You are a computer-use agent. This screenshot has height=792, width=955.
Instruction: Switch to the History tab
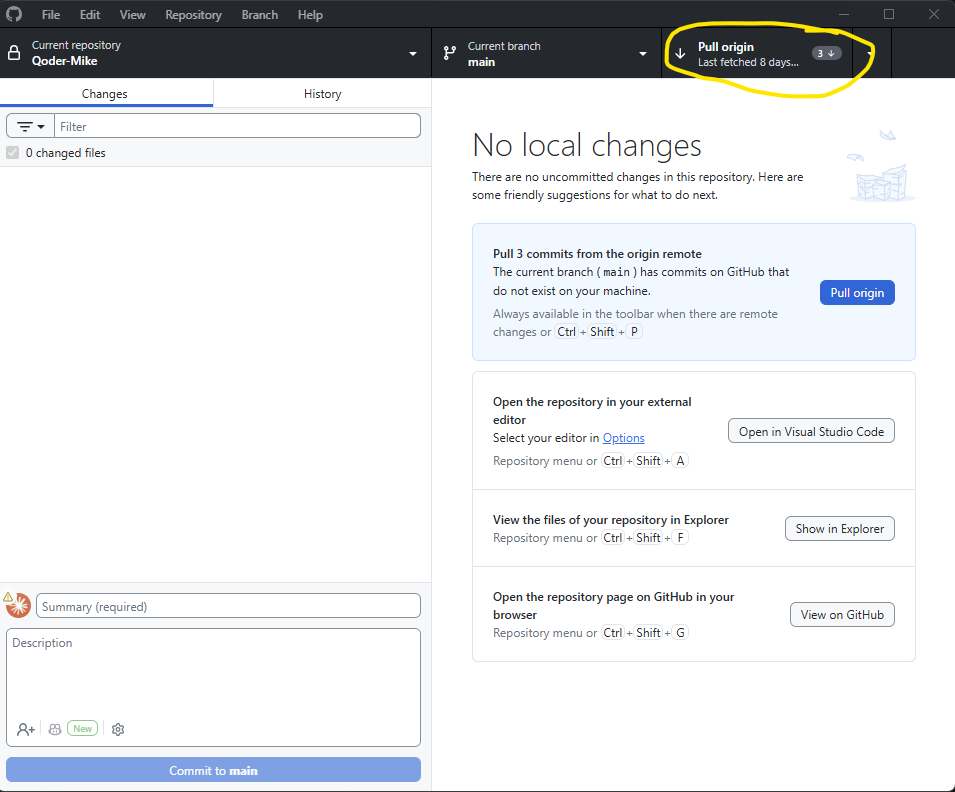coord(322,94)
